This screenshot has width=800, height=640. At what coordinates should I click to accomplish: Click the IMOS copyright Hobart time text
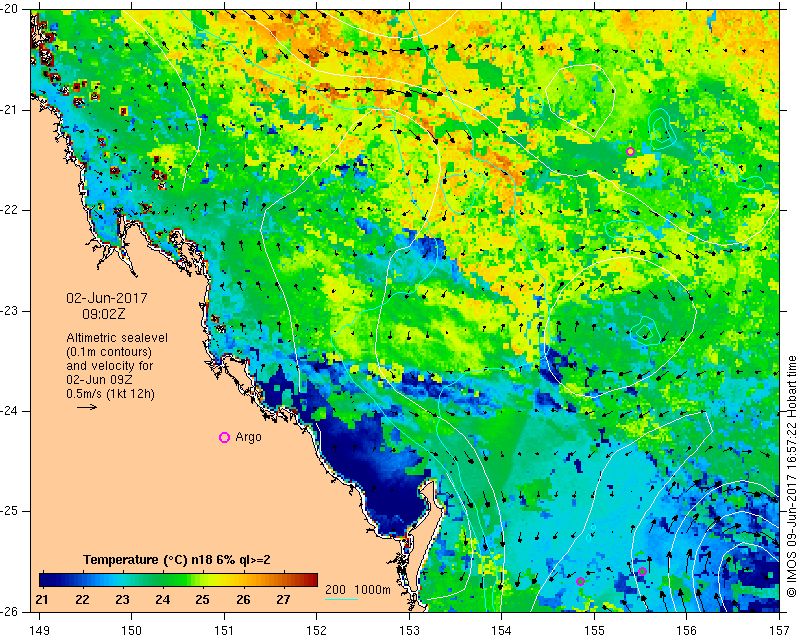(791, 477)
